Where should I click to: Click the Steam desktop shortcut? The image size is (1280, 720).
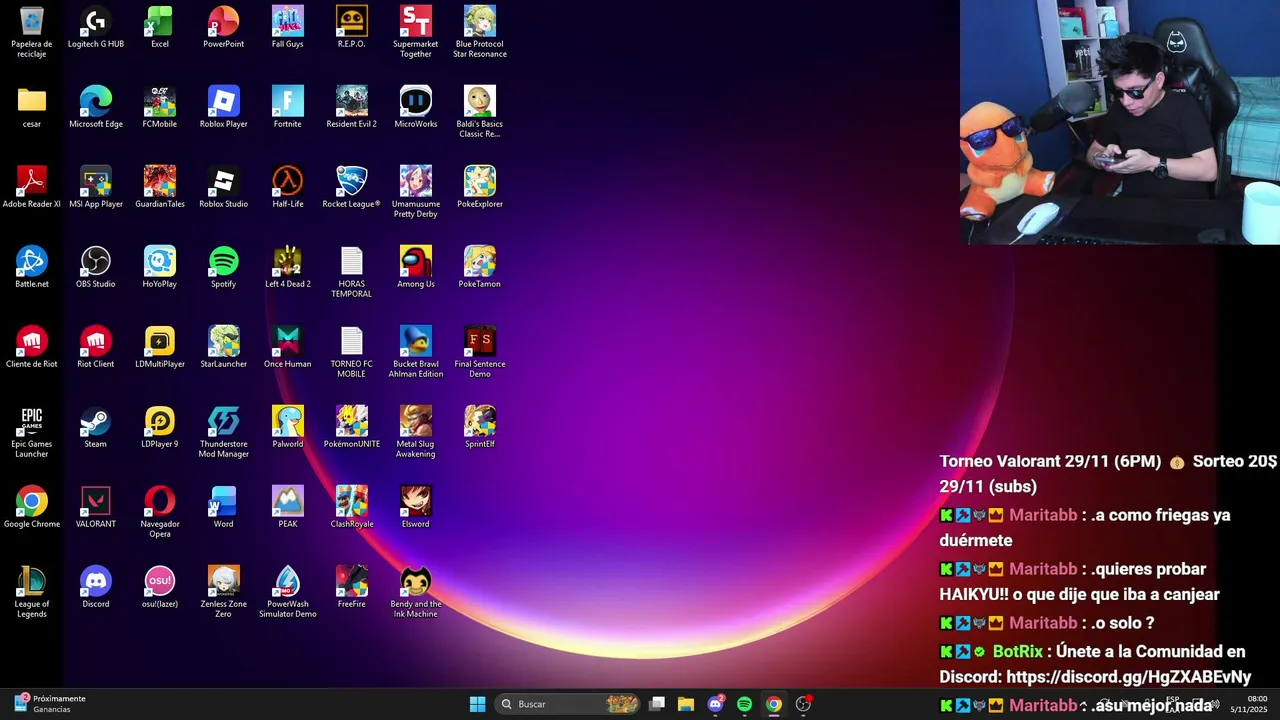click(x=96, y=427)
